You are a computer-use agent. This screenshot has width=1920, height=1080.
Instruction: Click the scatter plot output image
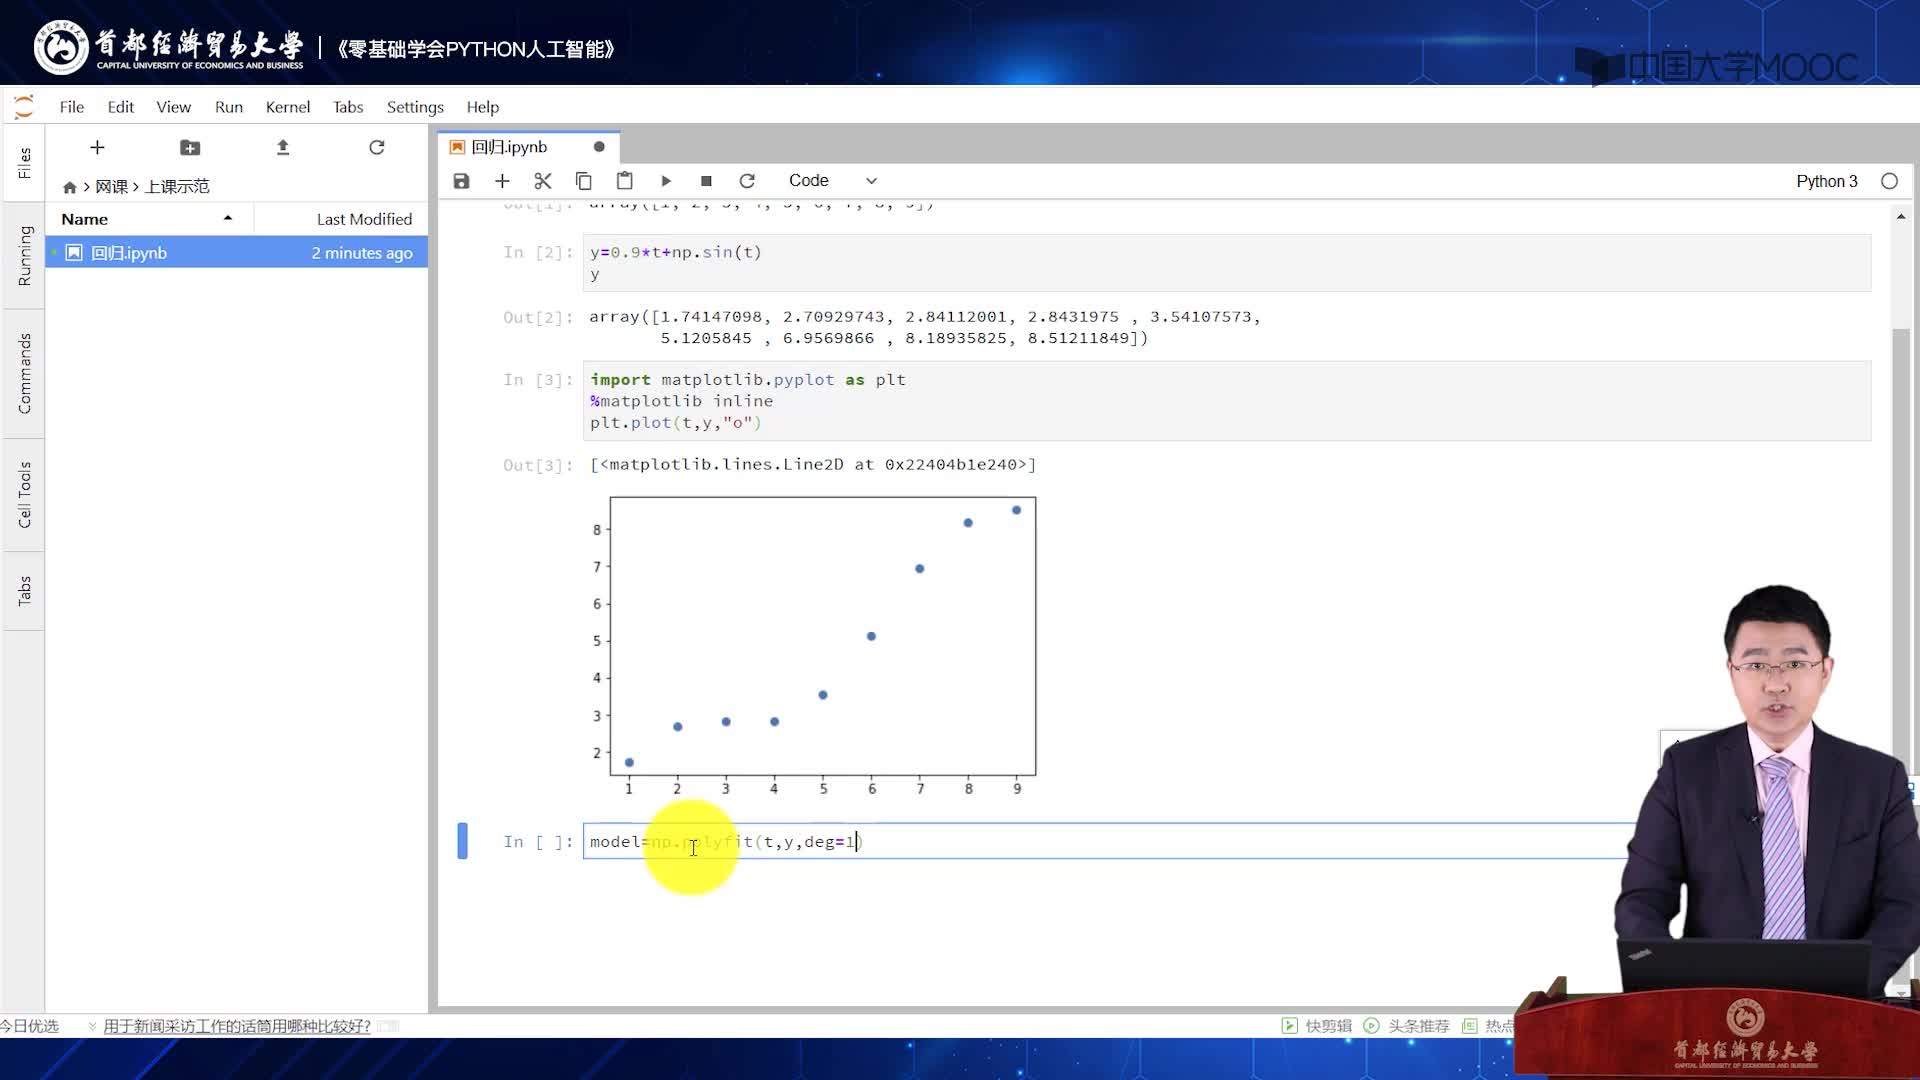click(813, 645)
